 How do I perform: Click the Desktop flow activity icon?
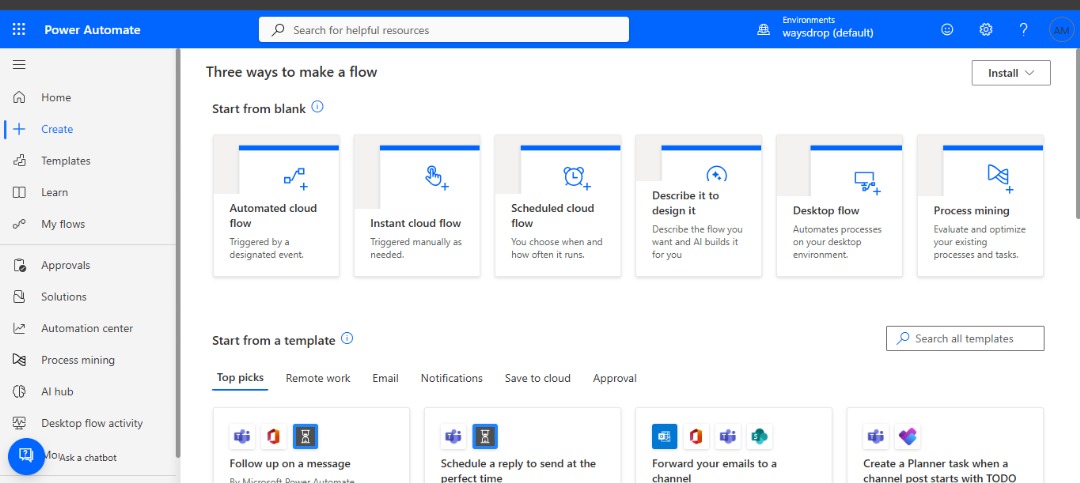tap(19, 423)
